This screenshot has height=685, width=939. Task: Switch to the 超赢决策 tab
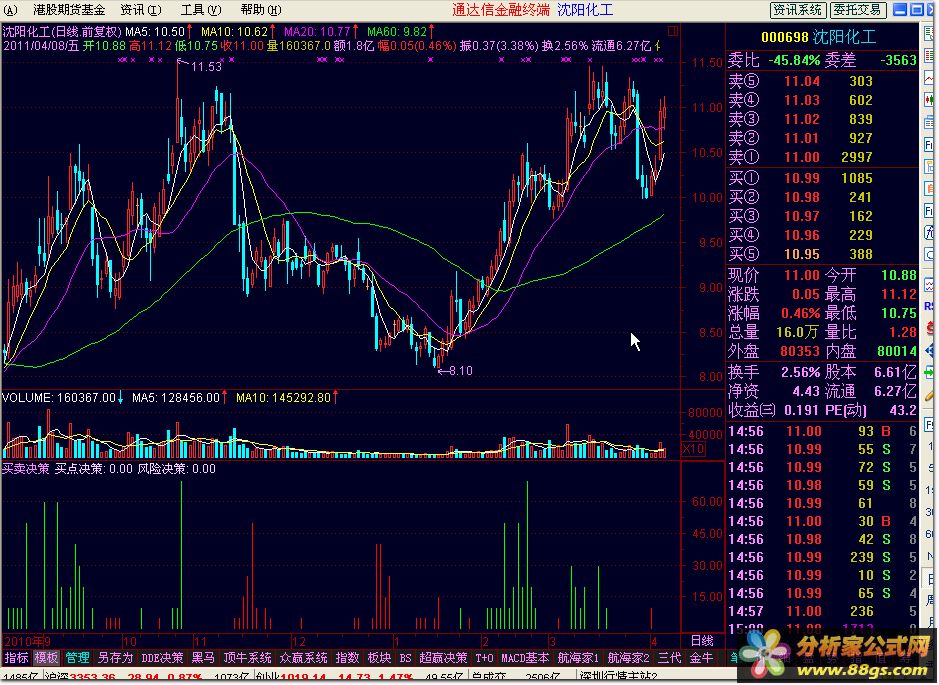point(443,658)
